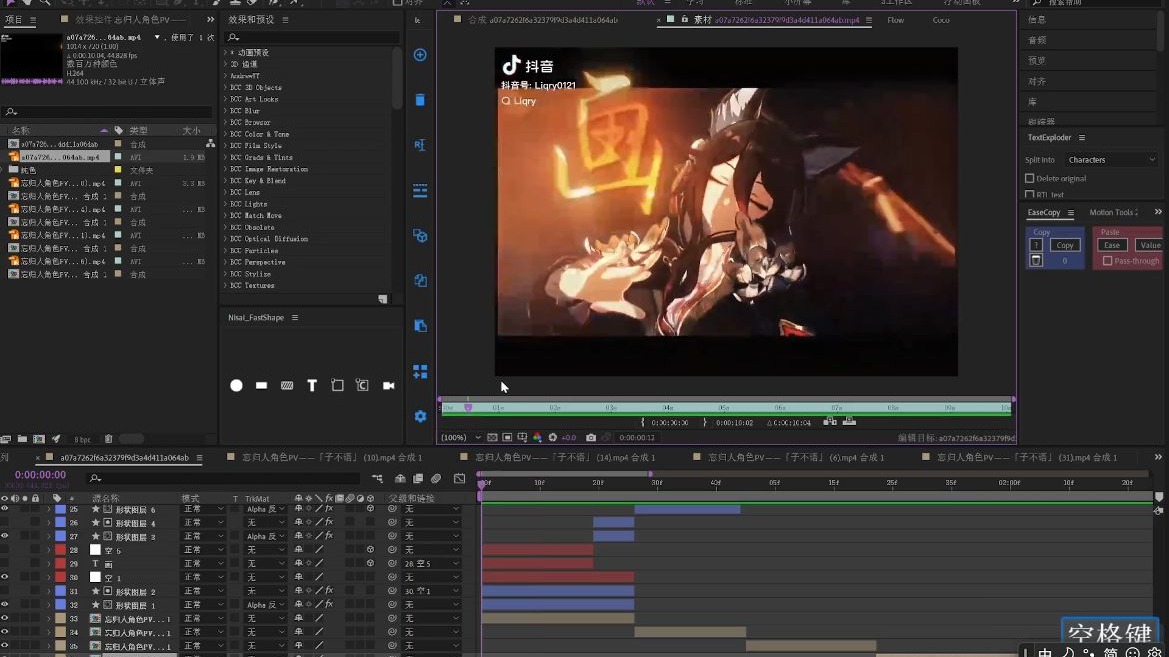Viewport: 1169px width, 657px height.
Task: Click the blue trash icon in the sidebar
Action: (420, 99)
